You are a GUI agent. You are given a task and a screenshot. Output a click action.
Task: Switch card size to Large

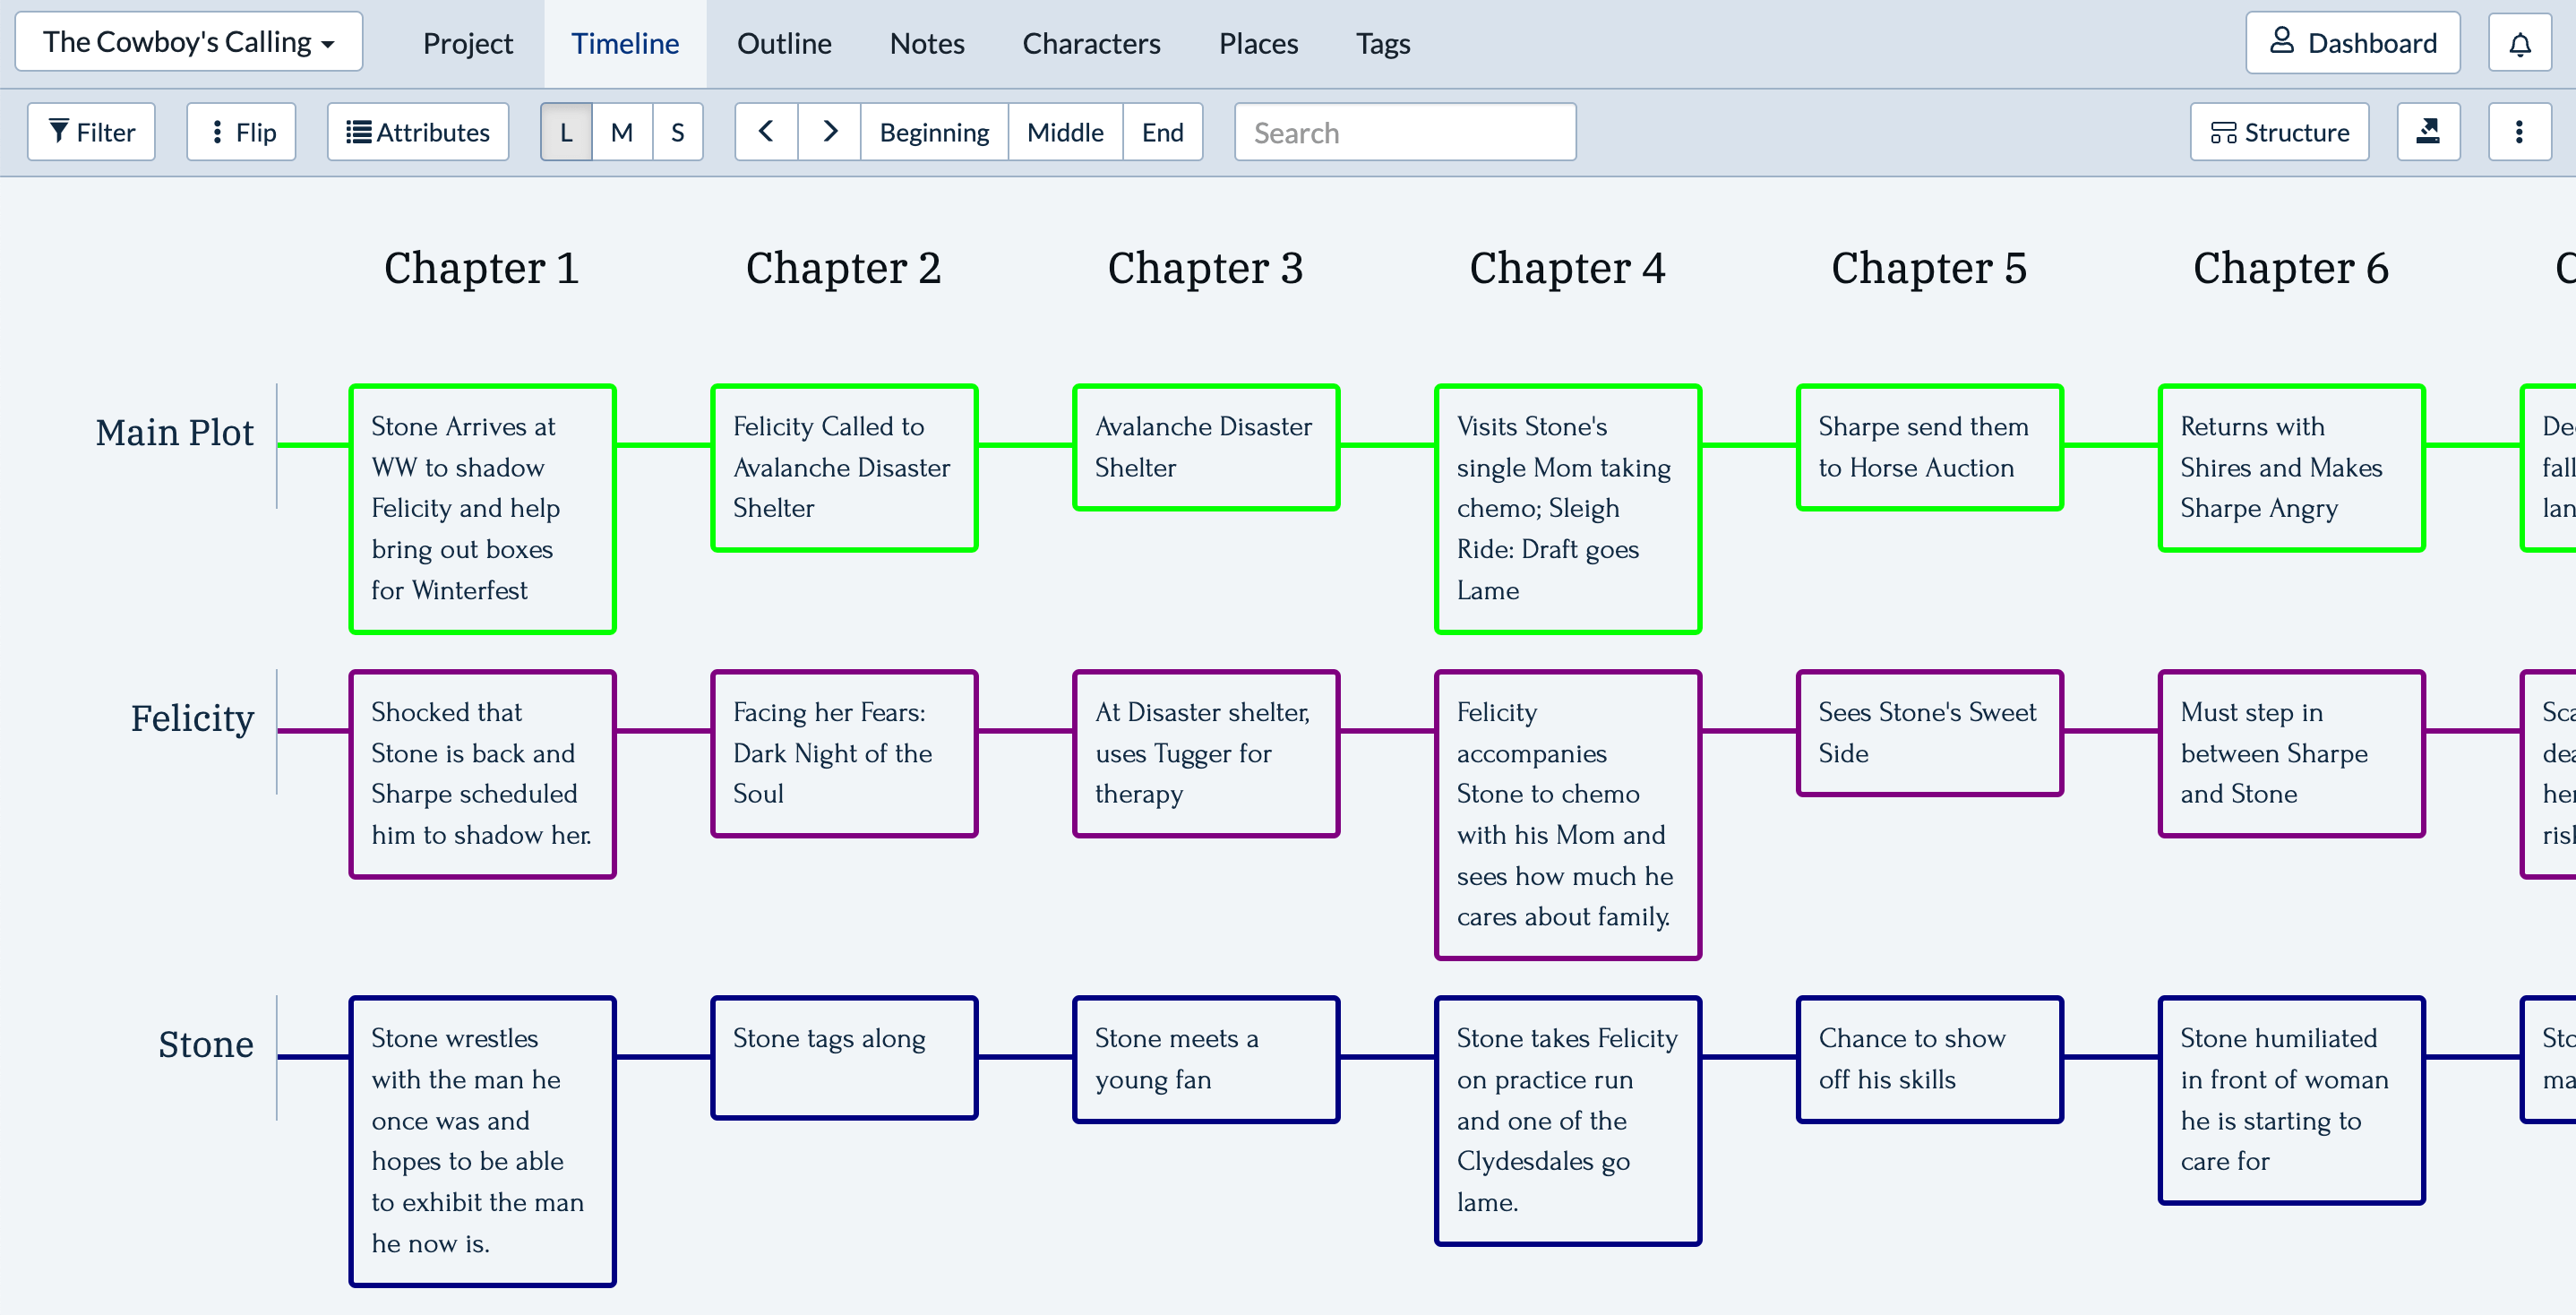click(566, 132)
